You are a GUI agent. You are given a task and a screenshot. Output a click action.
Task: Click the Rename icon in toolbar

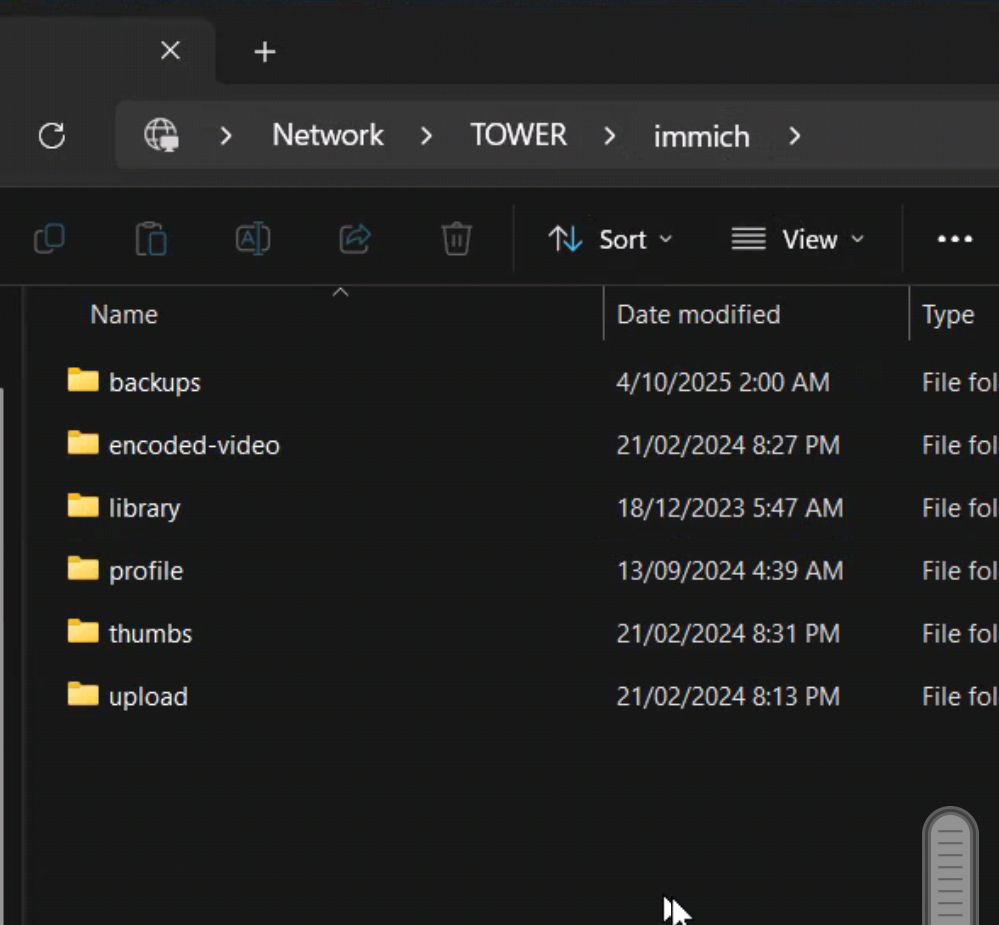tap(253, 239)
